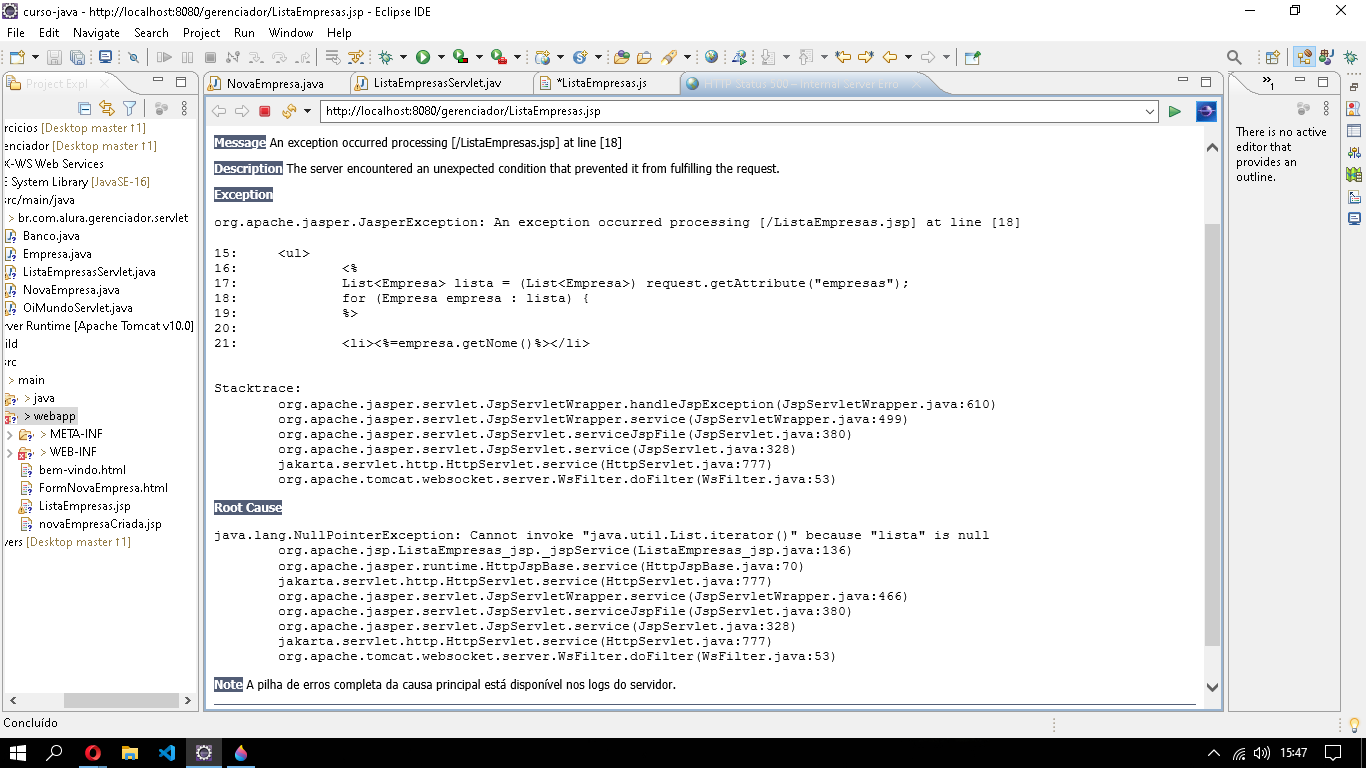Image resolution: width=1366 pixels, height=768 pixels.
Task: Open Project Explorer view menu (three dots)
Action: (x=184, y=108)
